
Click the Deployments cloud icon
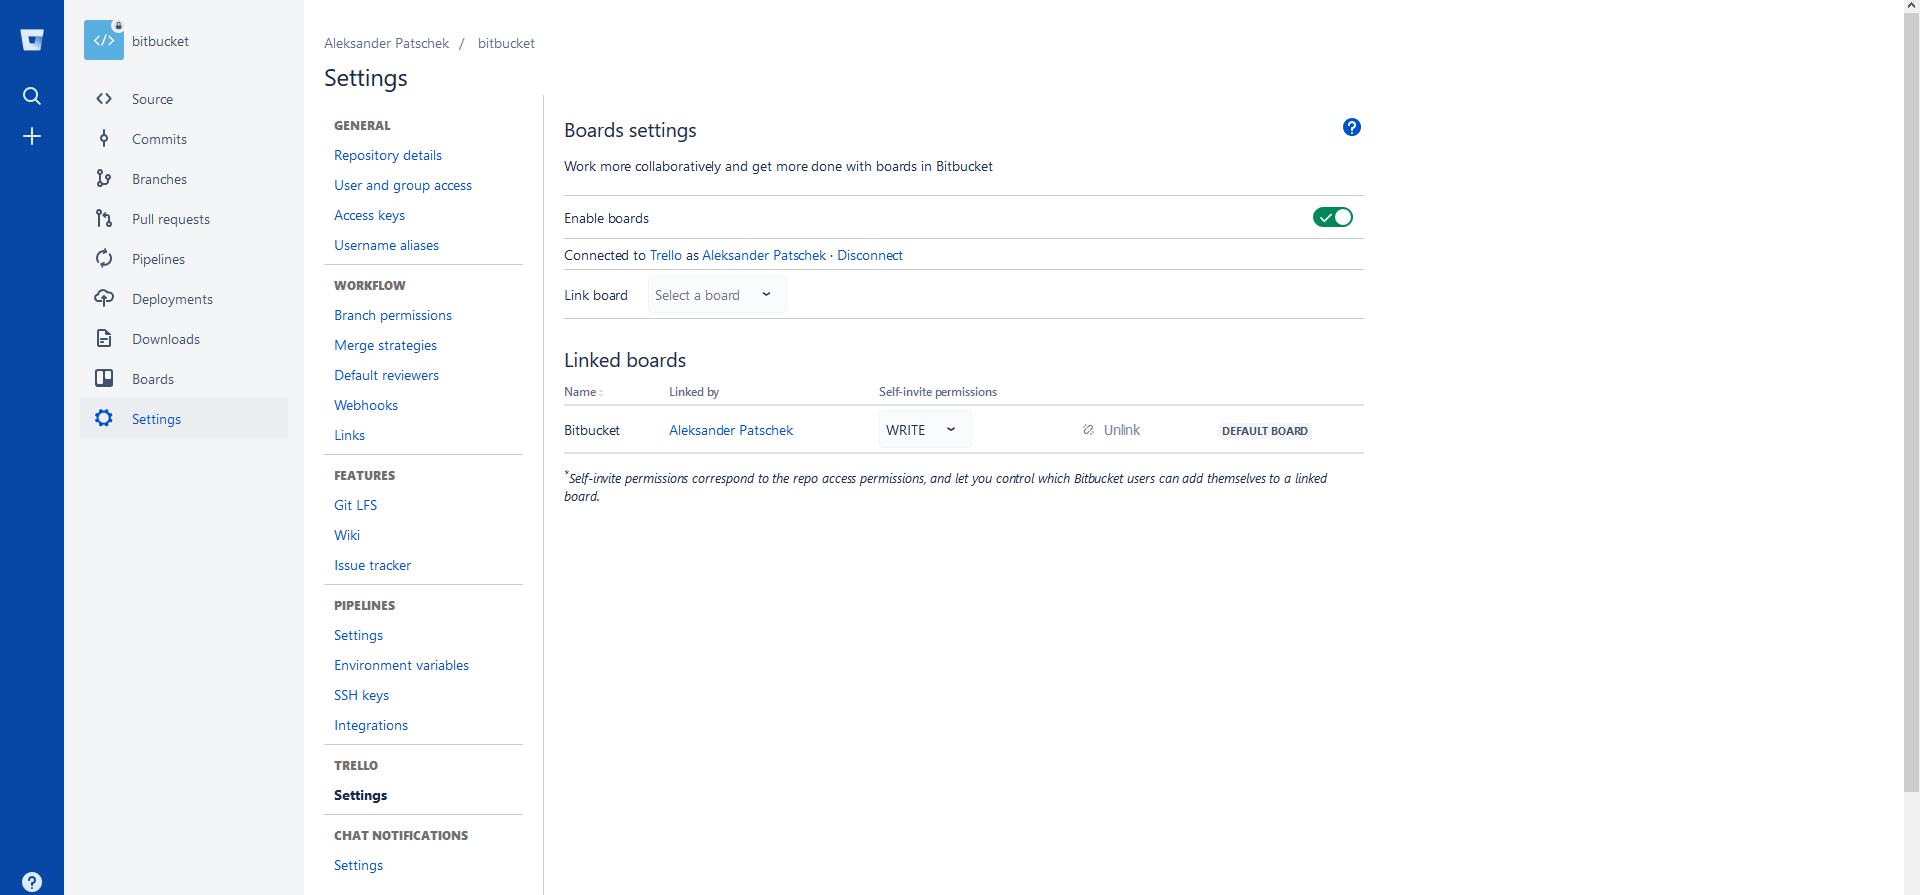tap(104, 298)
